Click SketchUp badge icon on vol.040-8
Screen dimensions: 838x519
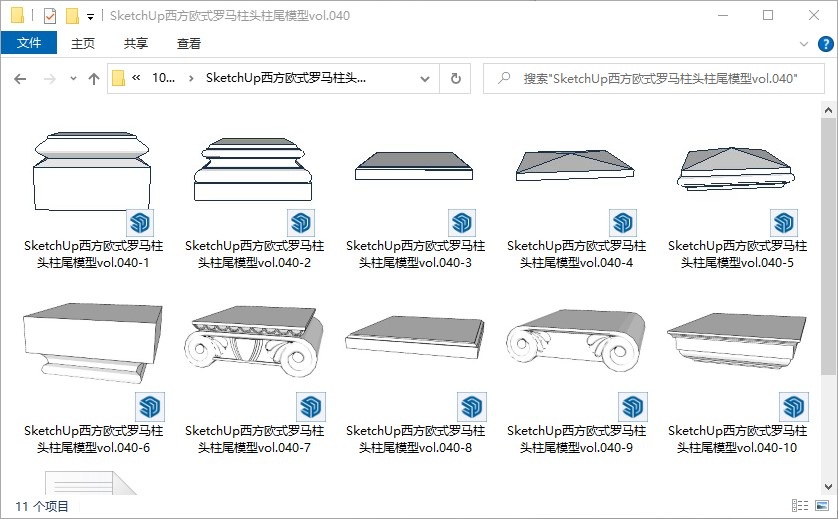(472, 407)
